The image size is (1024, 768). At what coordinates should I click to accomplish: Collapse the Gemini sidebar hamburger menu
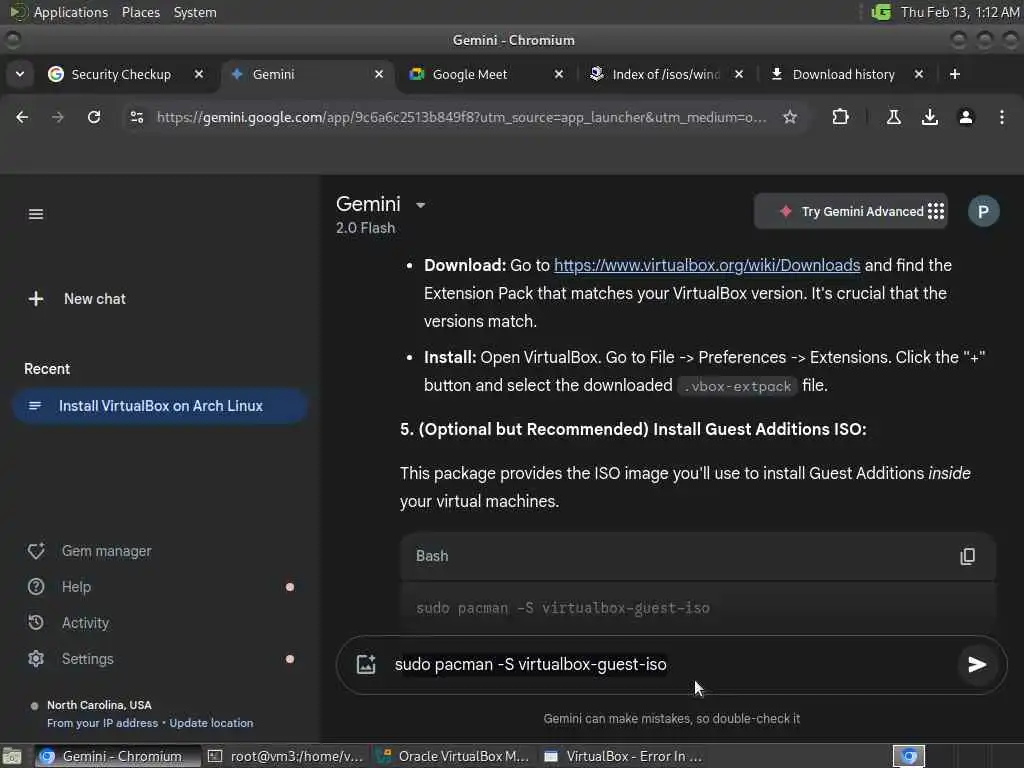36,214
